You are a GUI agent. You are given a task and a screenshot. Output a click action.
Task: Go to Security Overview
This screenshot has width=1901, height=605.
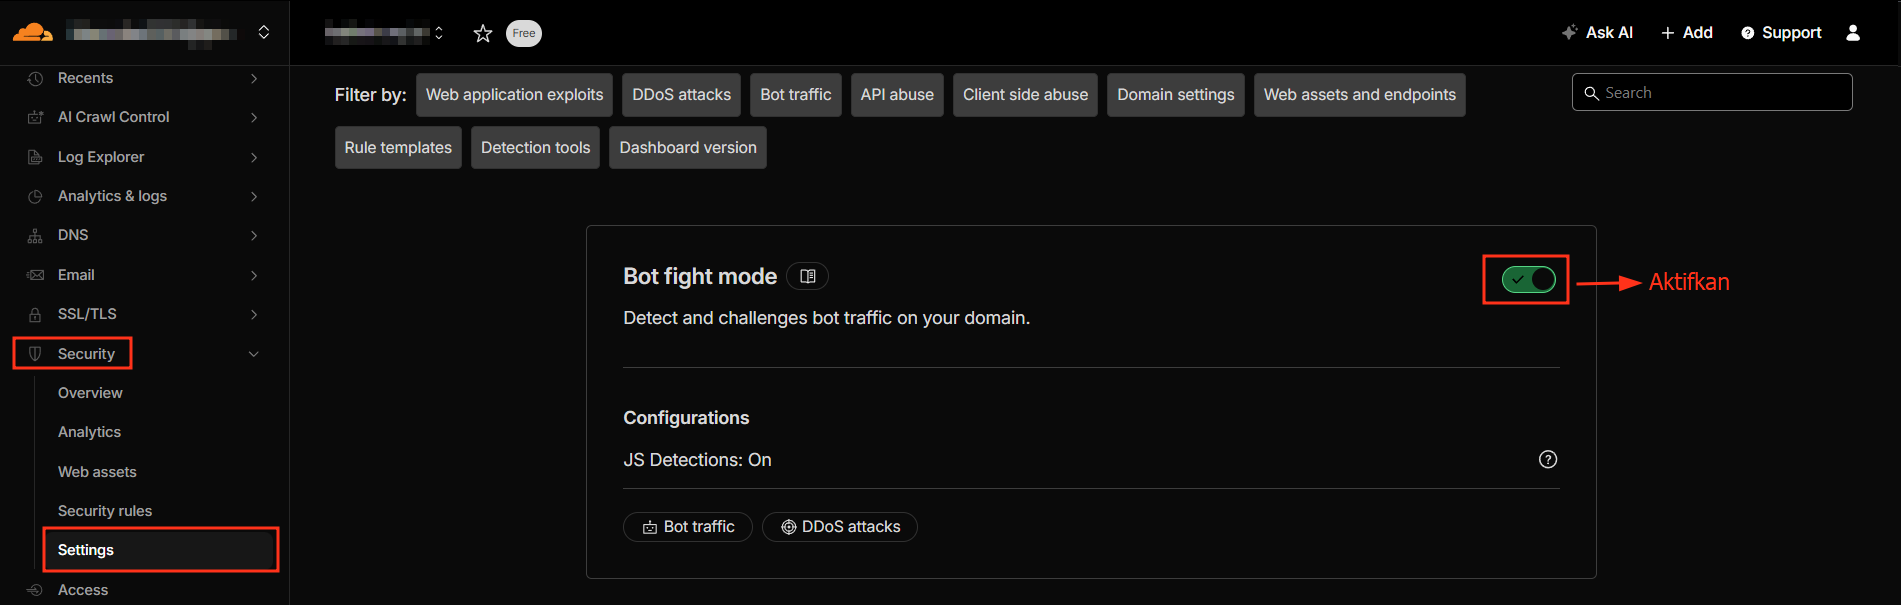90,393
